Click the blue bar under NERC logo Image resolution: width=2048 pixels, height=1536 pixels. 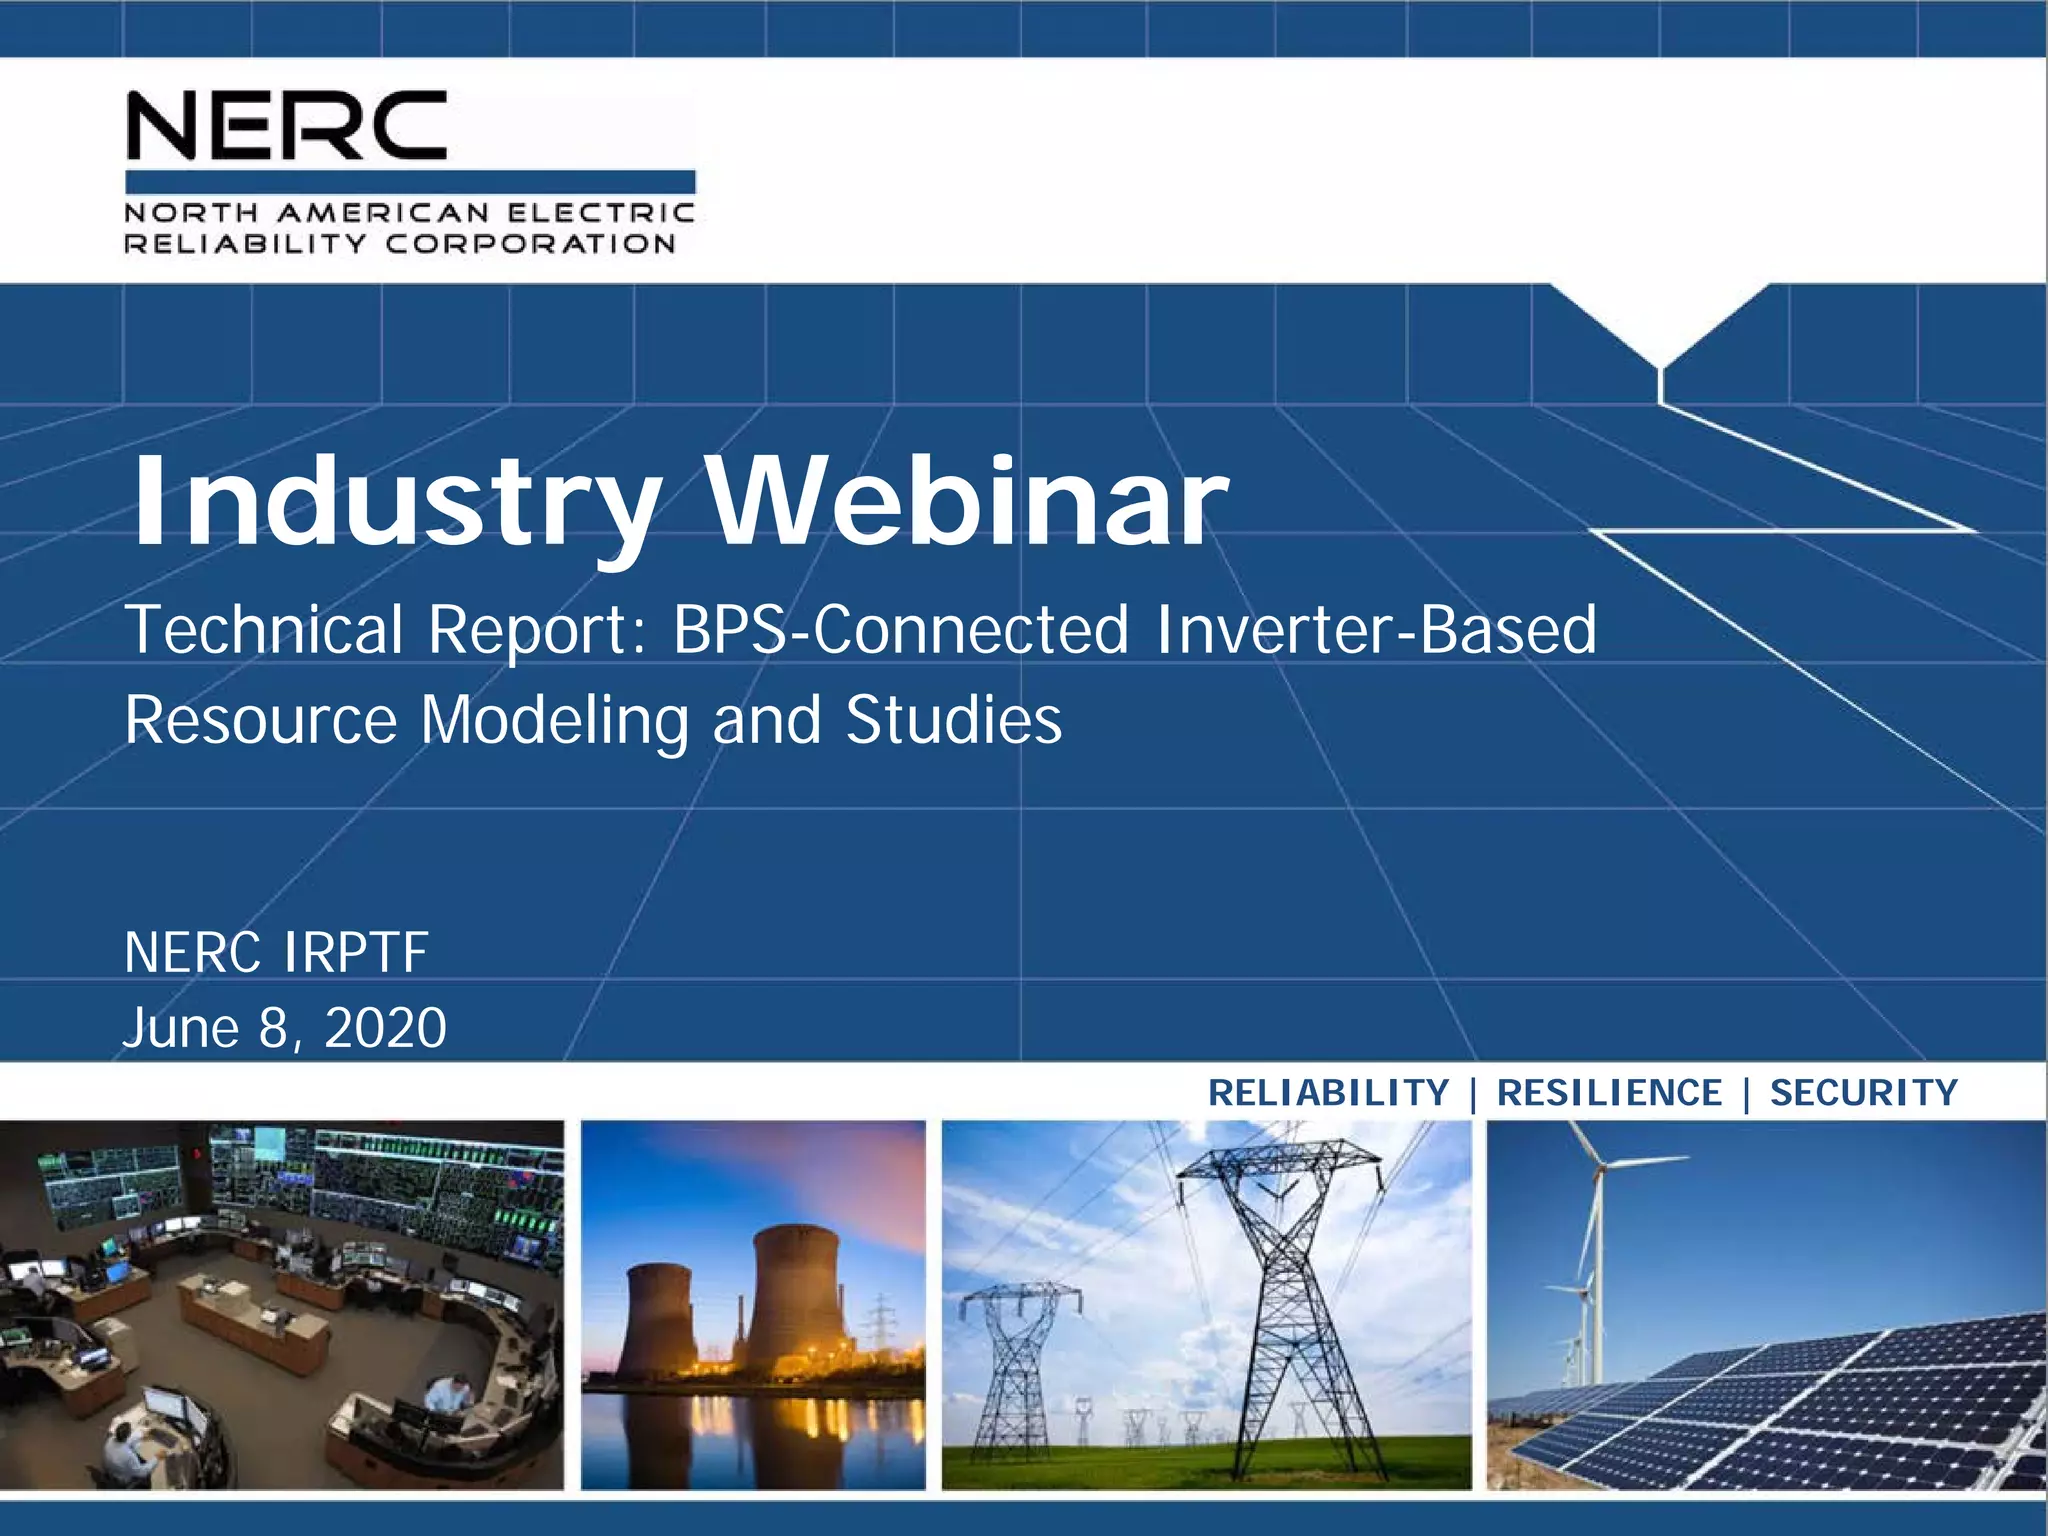point(410,182)
